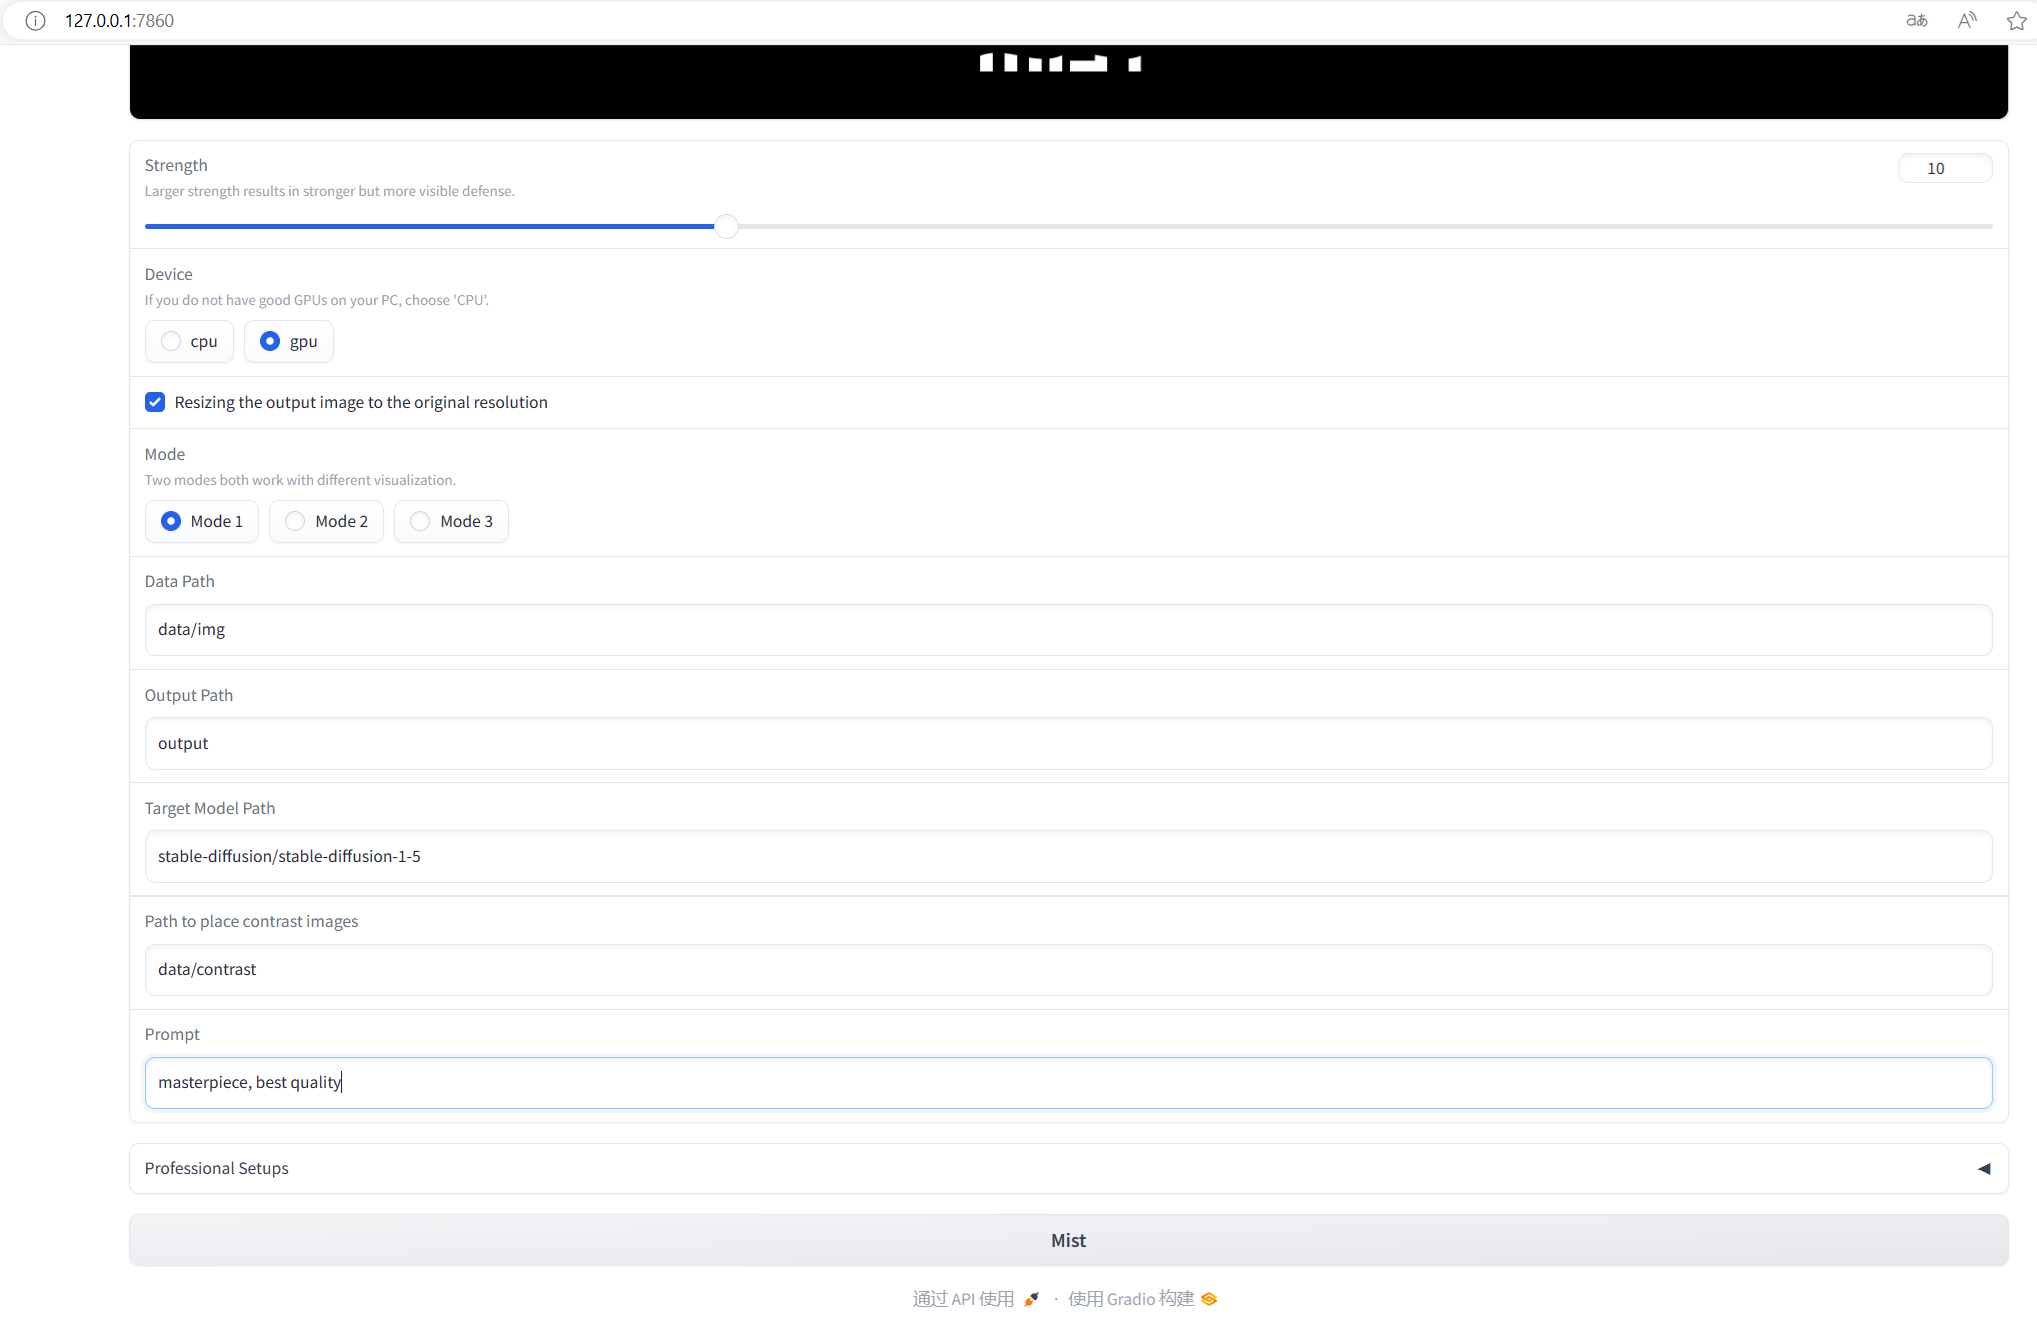Click the Strength number input box

(x=1944, y=168)
